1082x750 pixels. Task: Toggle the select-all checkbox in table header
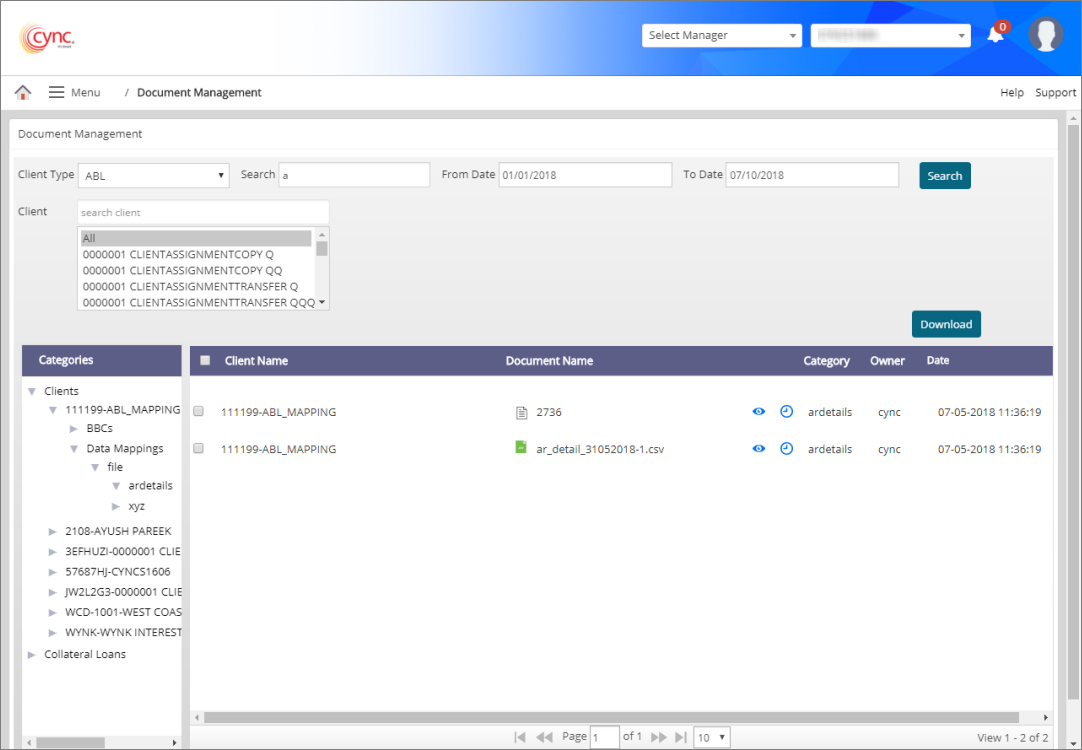[205, 361]
